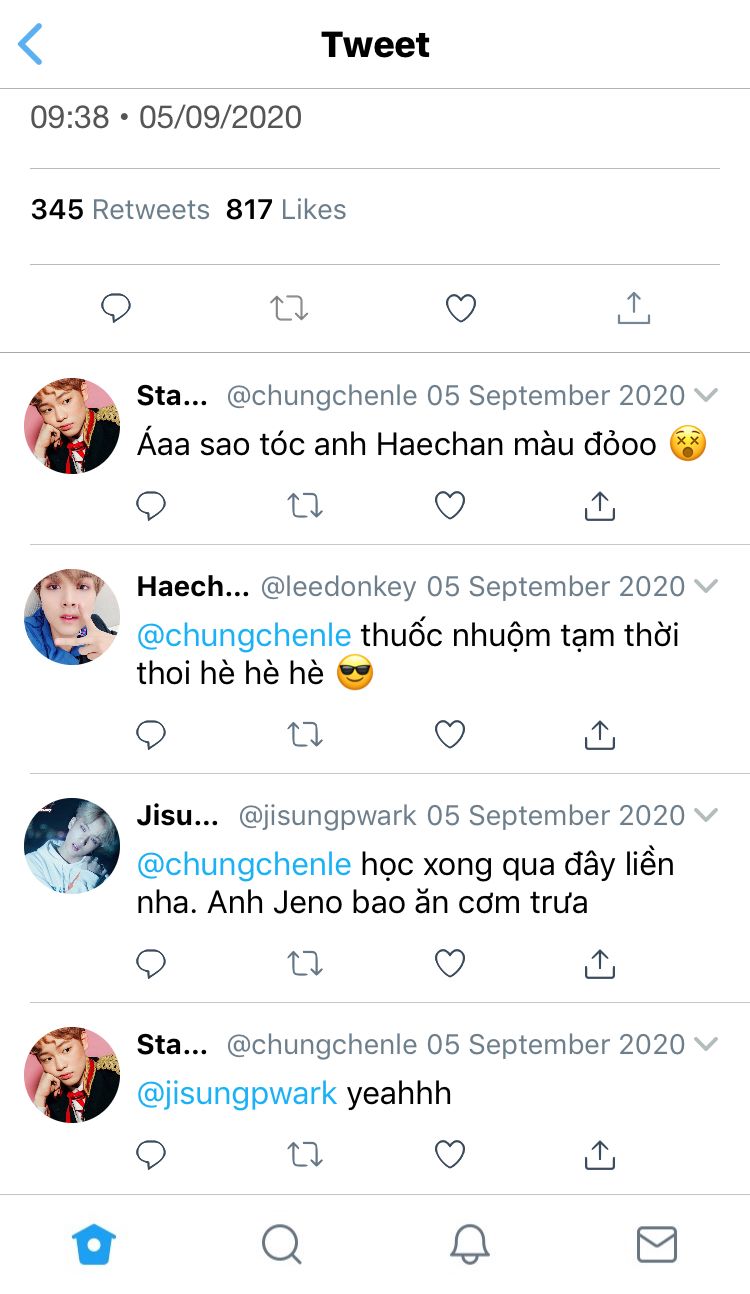Reply to the main tweet
Viewport: 750px width, 1294px height.
coord(116,308)
